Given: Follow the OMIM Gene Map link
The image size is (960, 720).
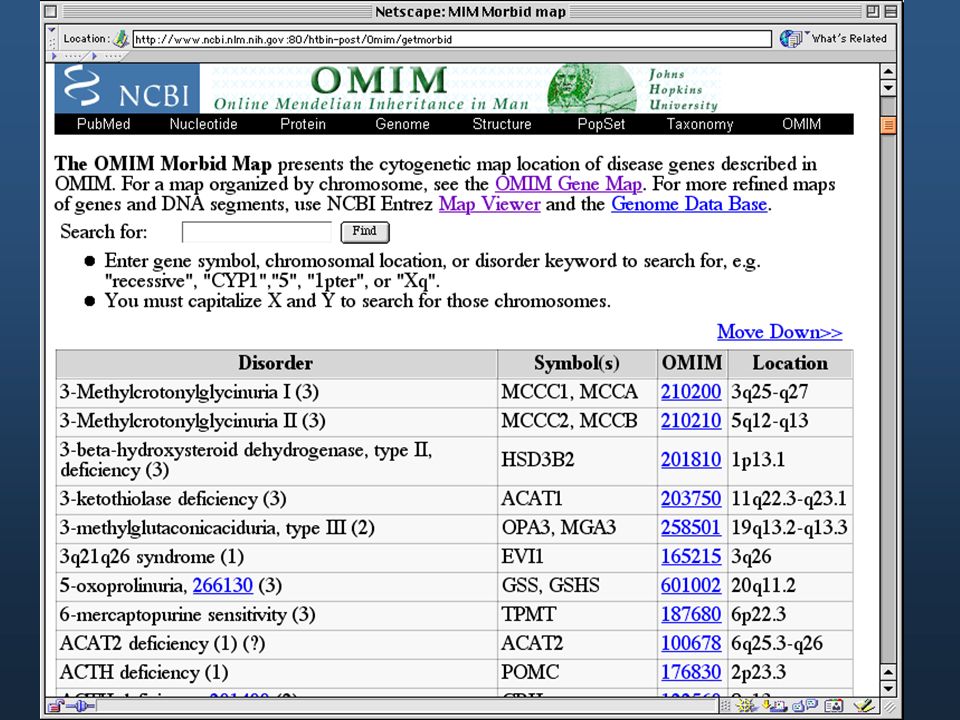Looking at the screenshot, I should pyautogui.click(x=568, y=184).
